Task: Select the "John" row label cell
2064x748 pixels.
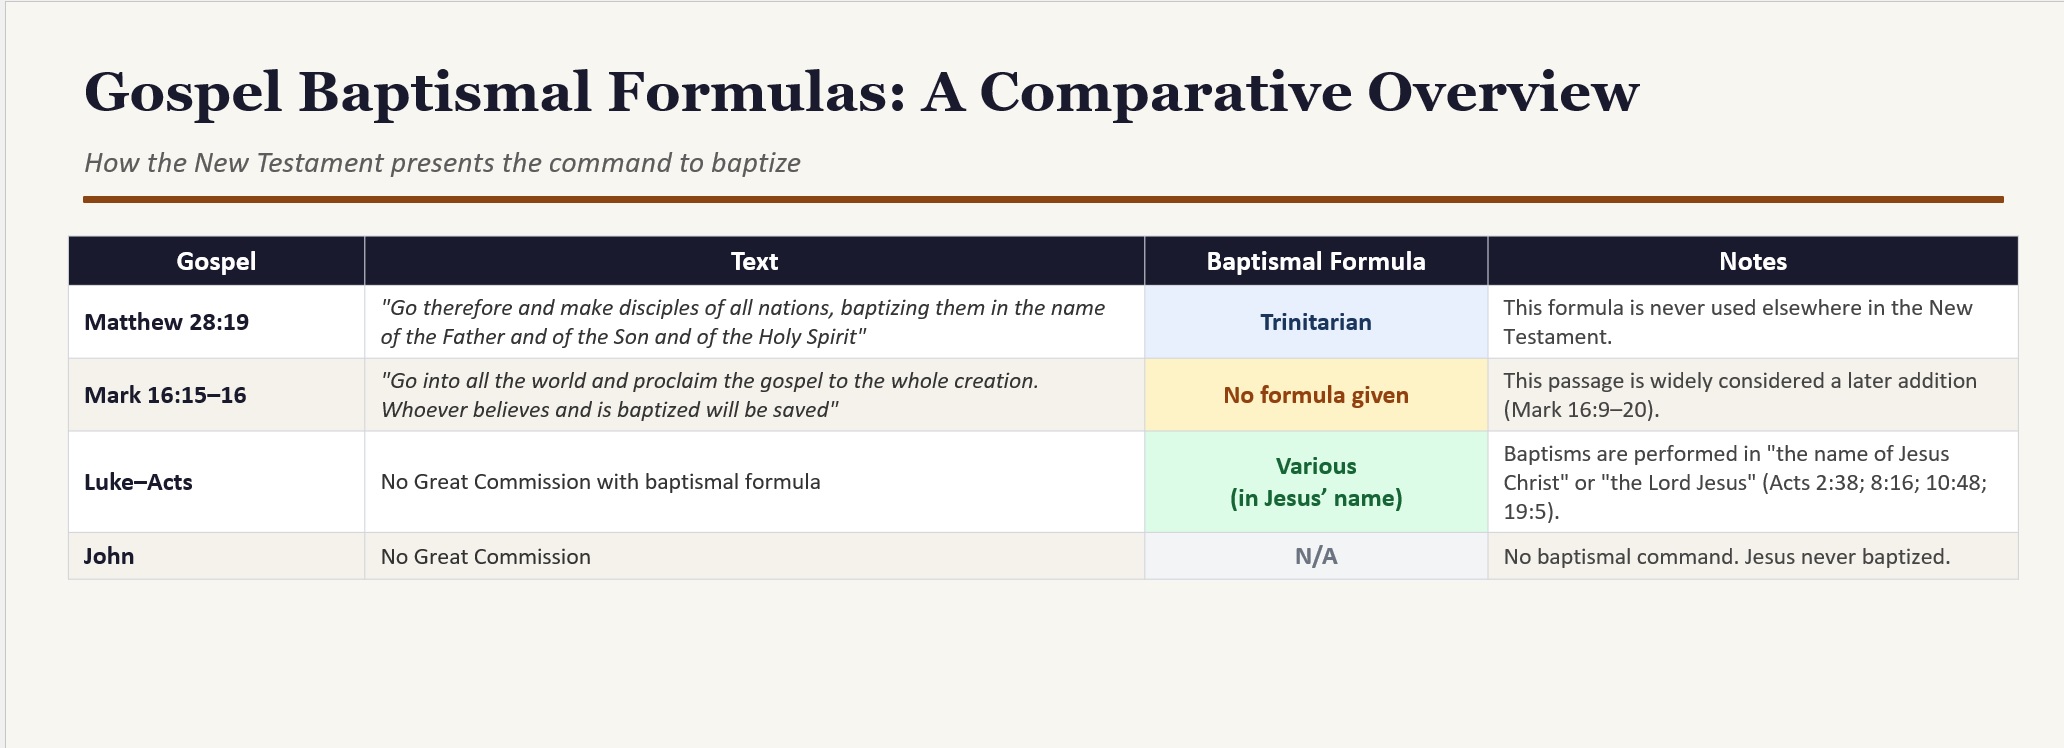Action: [x=216, y=556]
